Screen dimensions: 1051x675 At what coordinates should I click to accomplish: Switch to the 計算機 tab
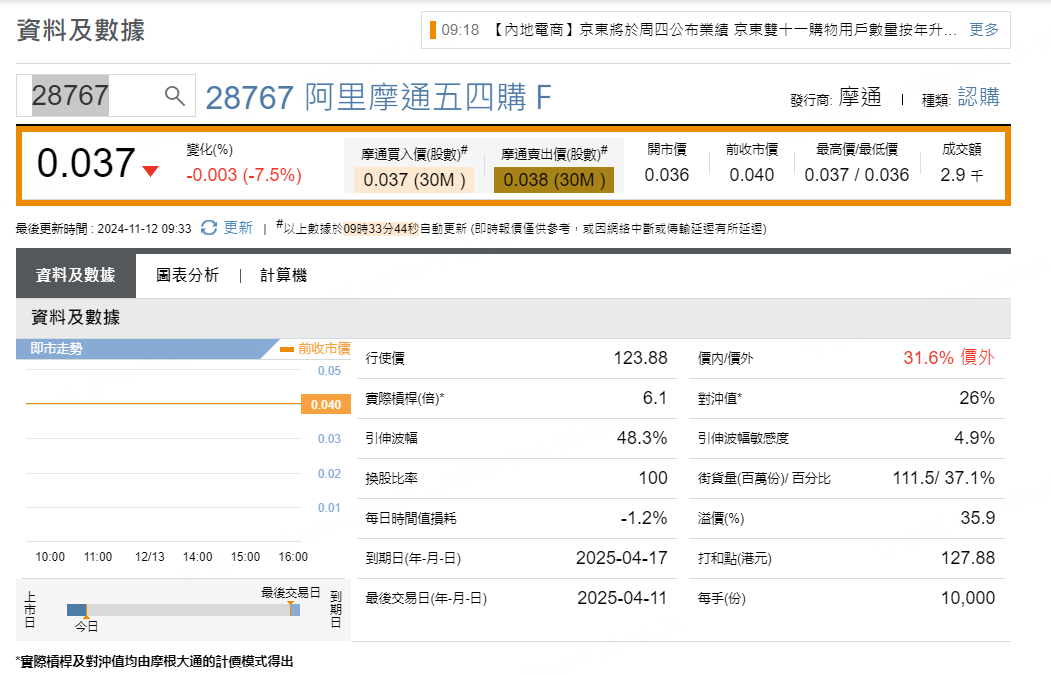click(284, 275)
